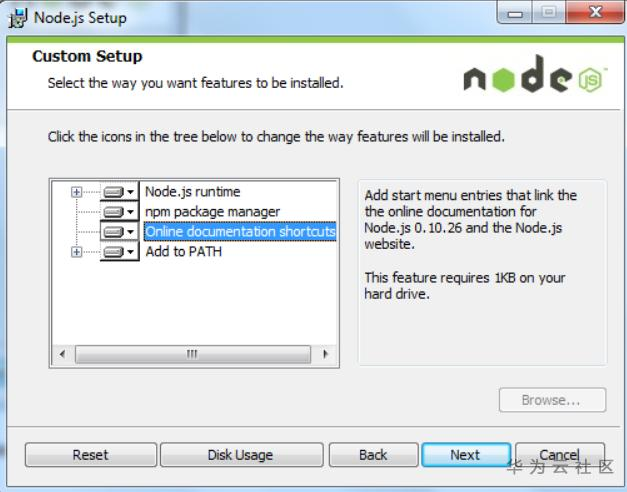The image size is (627, 492).
Task: Click the node.js logo in header
Action: pyautogui.click(x=535, y=75)
